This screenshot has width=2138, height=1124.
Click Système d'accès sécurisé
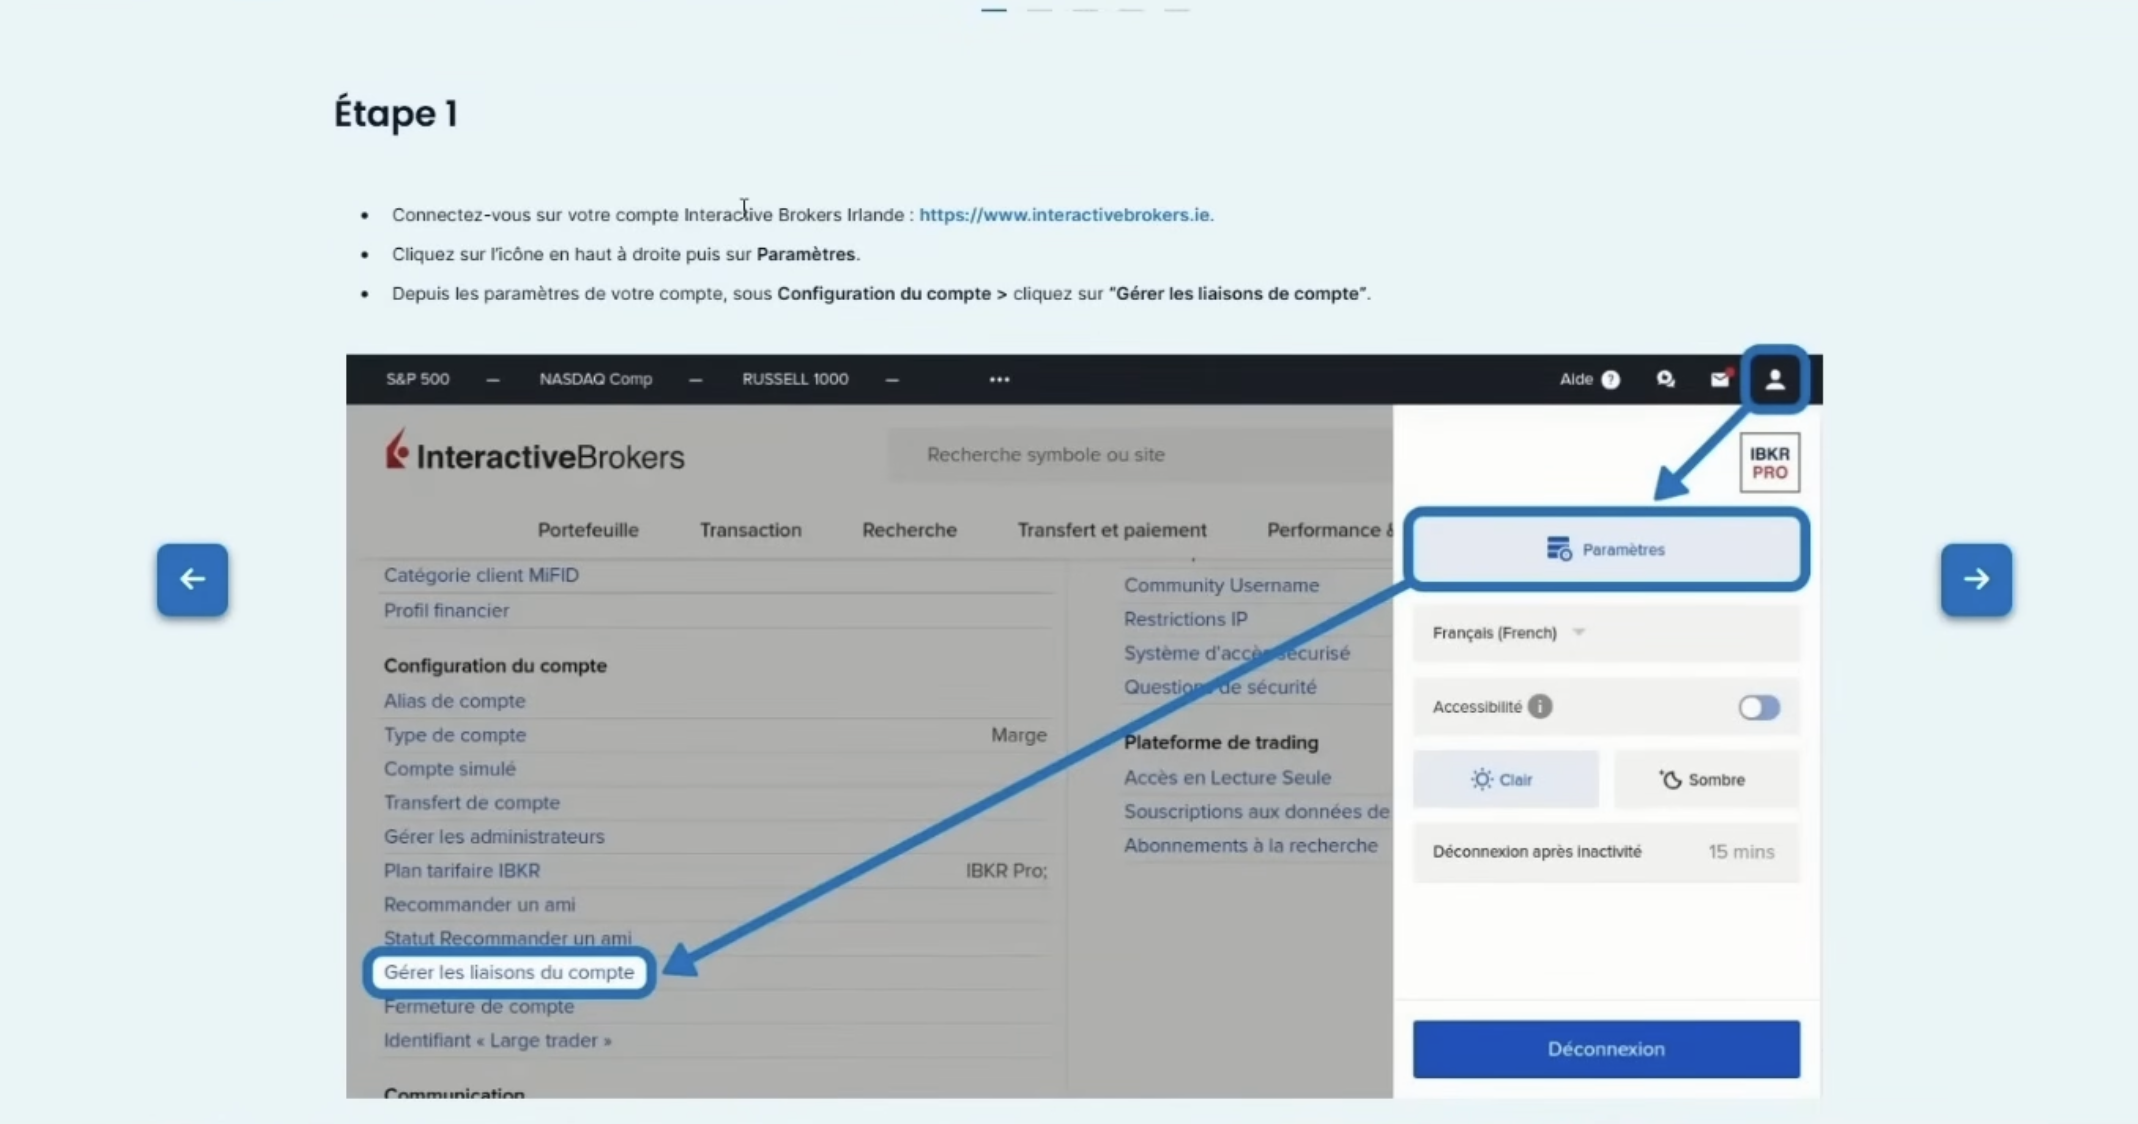1236,653
